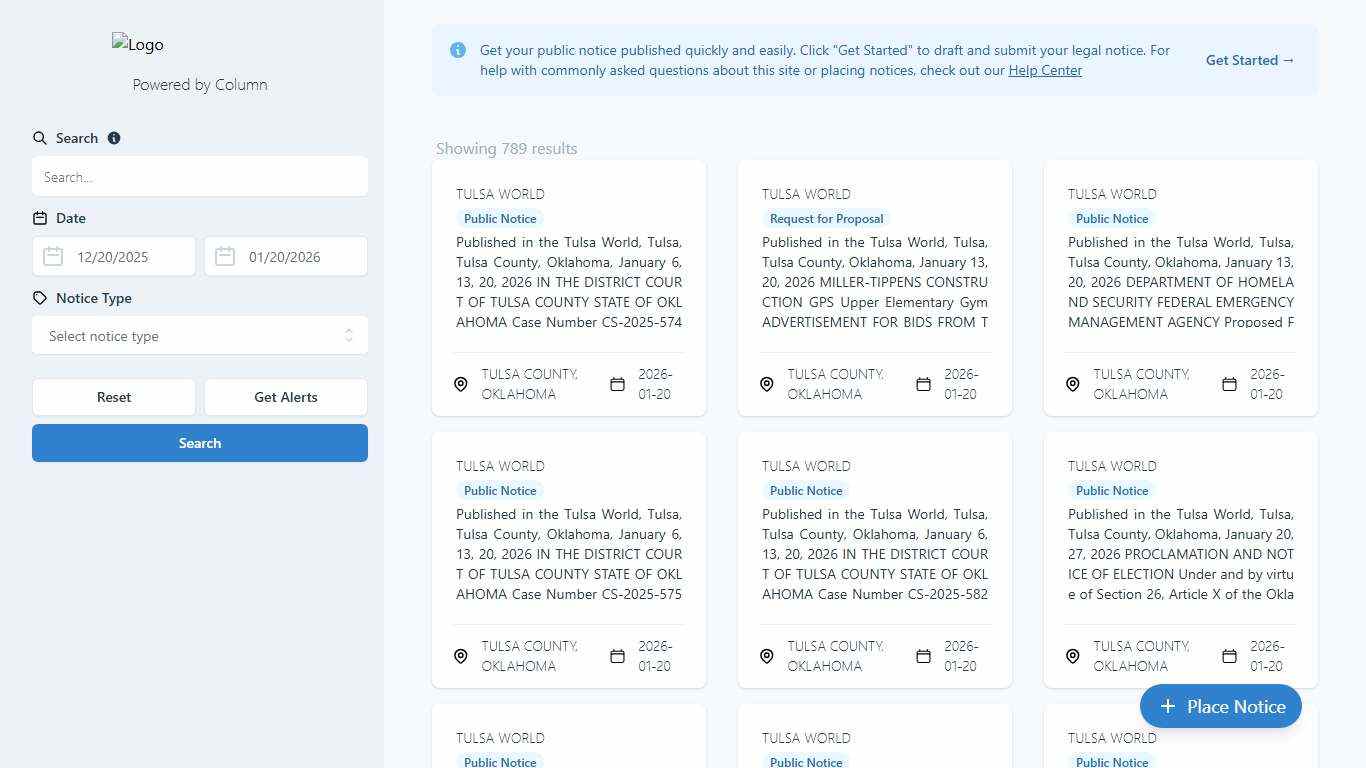Click location pin icon on first notice card
The height and width of the screenshot is (768, 1366).
click(461, 384)
